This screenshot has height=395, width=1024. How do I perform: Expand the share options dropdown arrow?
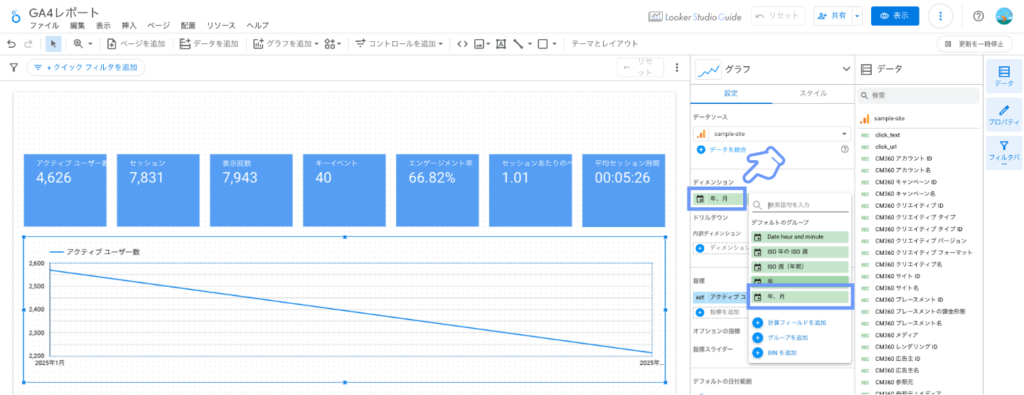tap(857, 16)
